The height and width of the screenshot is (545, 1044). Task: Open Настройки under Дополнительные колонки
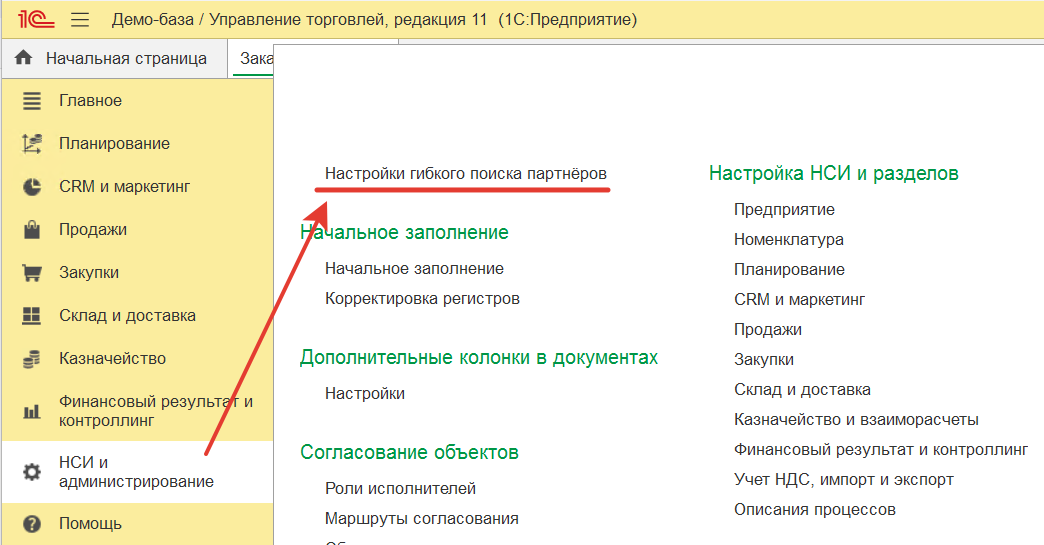tap(365, 394)
